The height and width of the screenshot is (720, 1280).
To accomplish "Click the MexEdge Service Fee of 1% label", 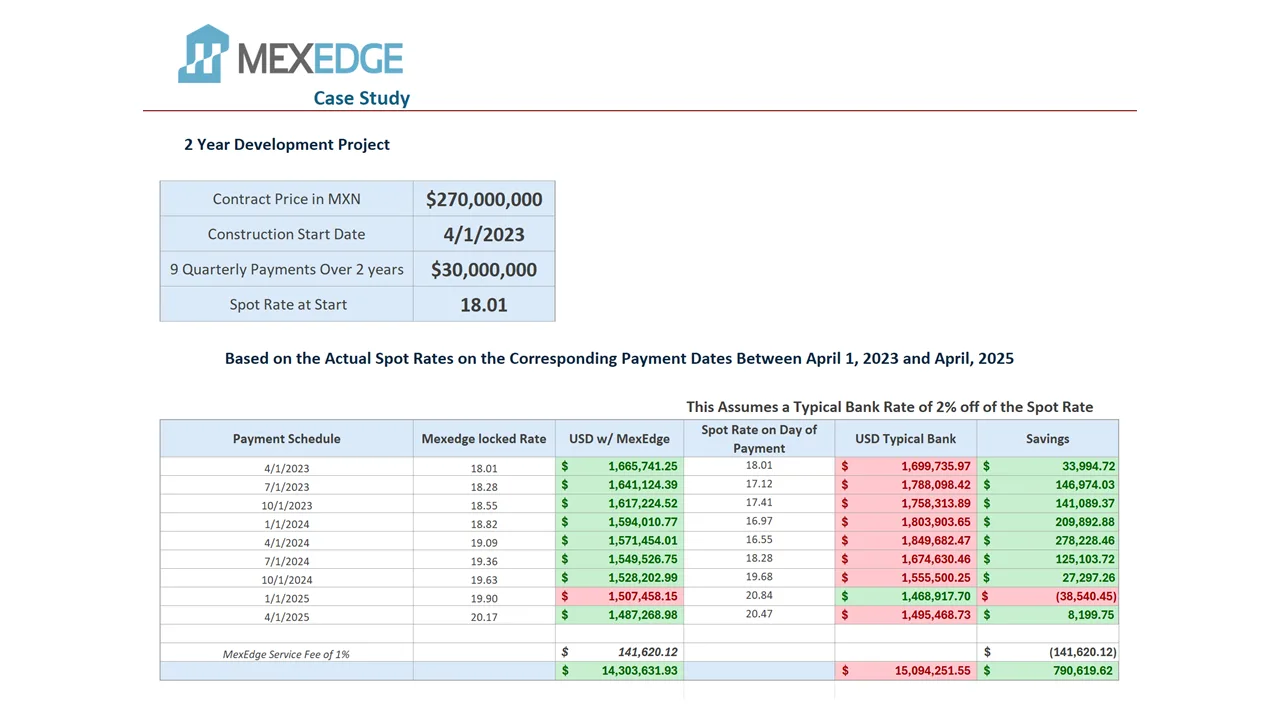I will coord(286,654).
